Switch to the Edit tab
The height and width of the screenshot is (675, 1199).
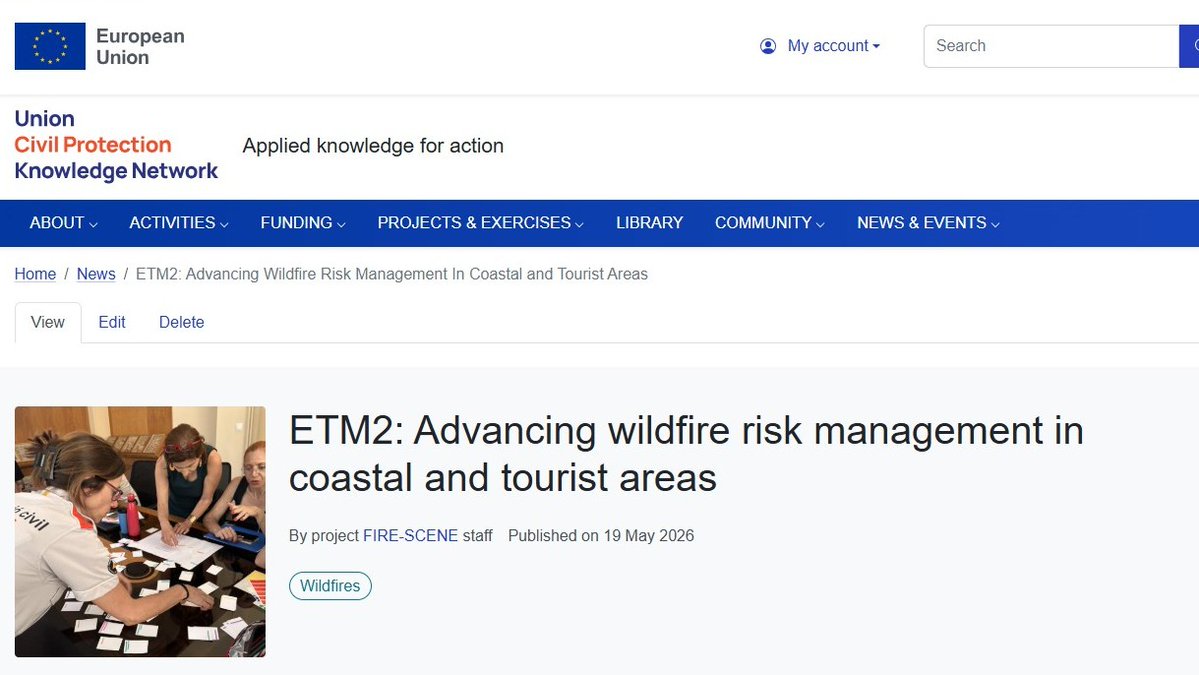tap(112, 322)
